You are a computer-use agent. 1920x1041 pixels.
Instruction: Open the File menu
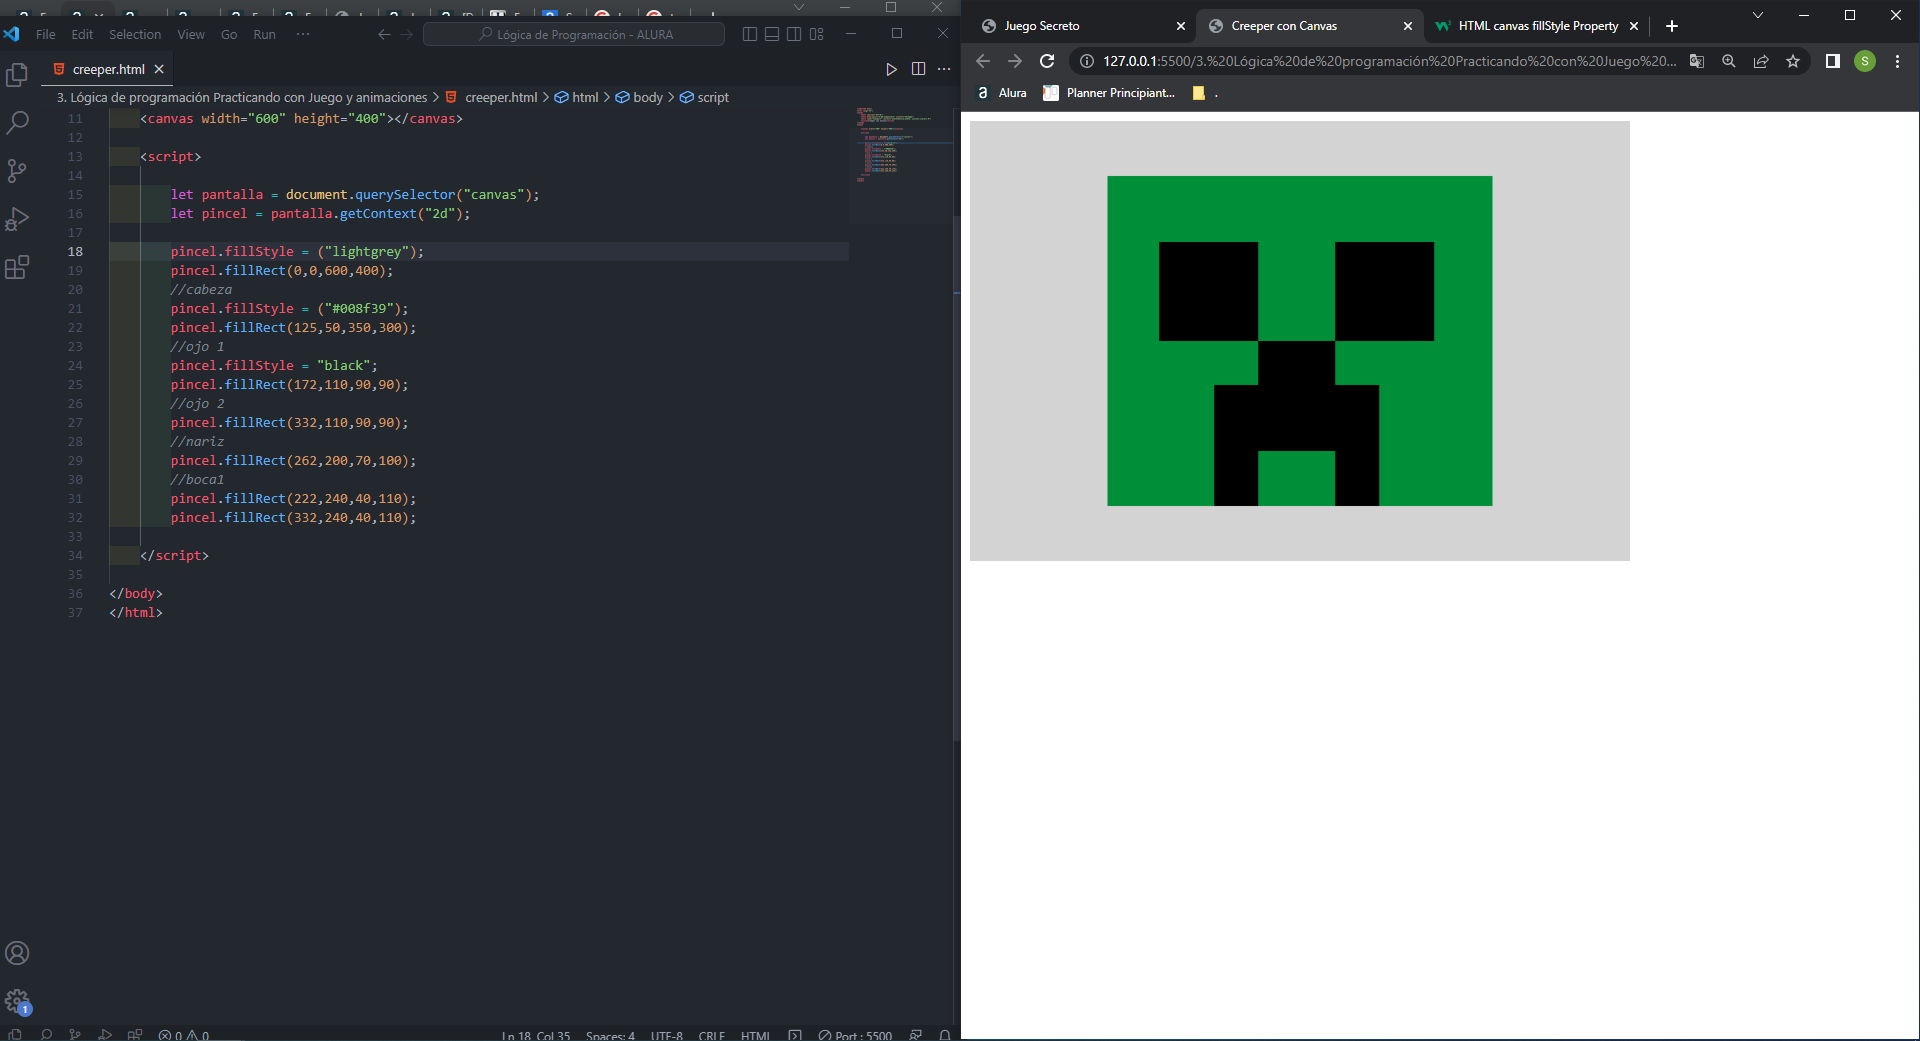click(x=46, y=34)
